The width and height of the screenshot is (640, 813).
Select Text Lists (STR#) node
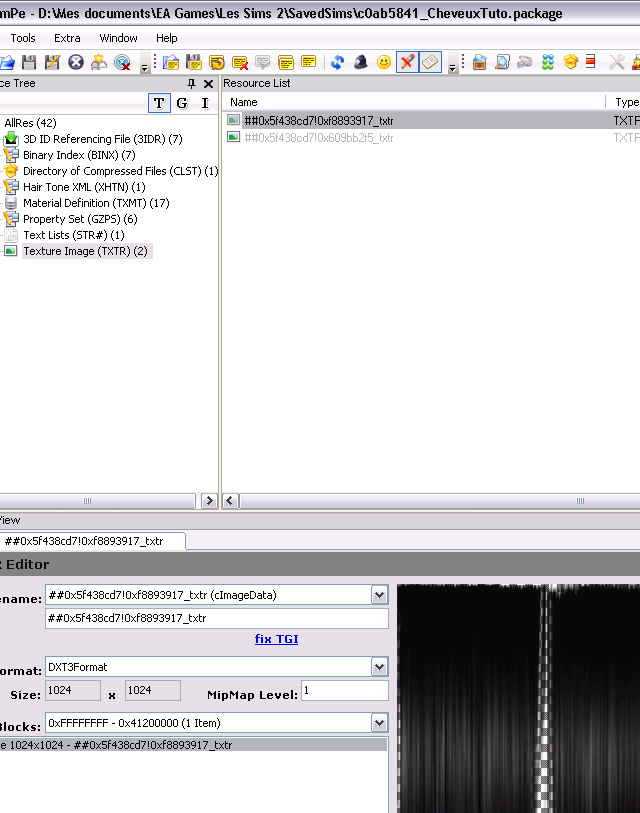coord(74,235)
